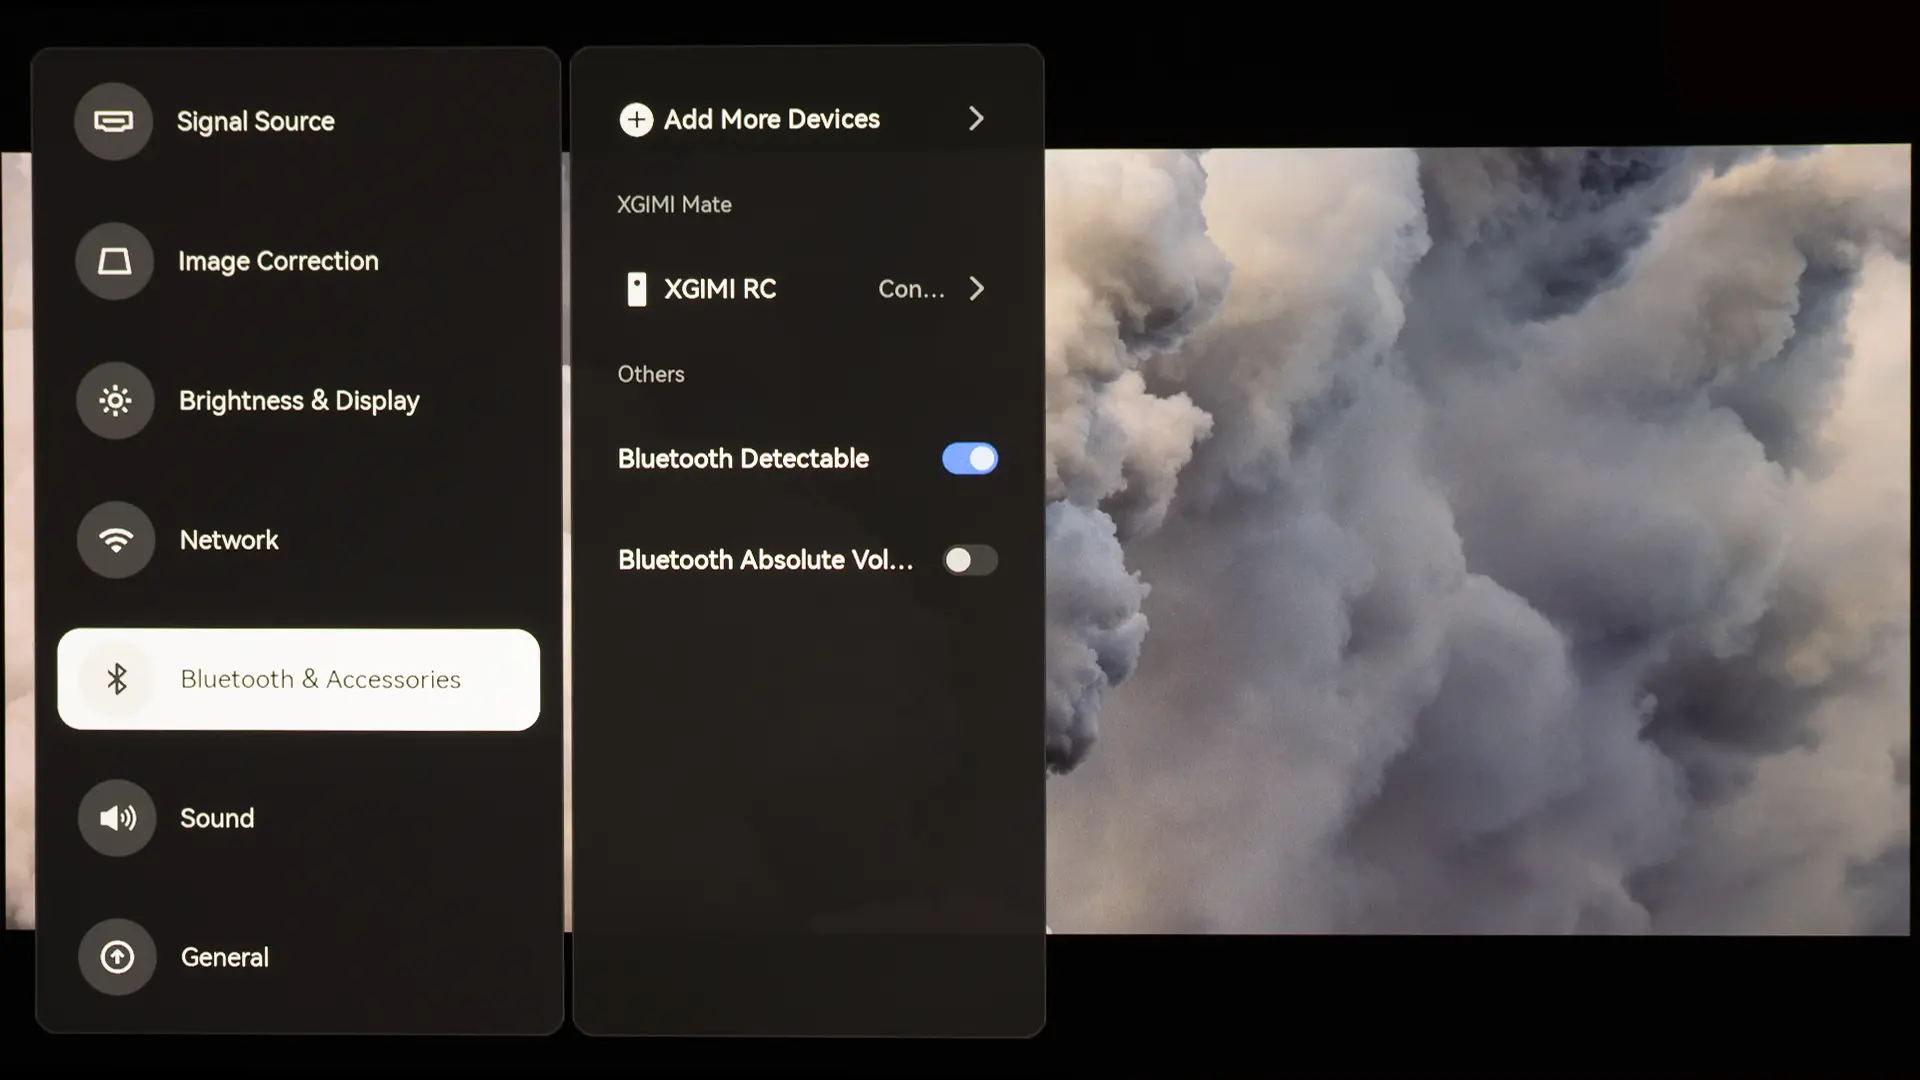The image size is (1920, 1080).
Task: Click the Brightness & Display sun icon
Action: pos(115,401)
